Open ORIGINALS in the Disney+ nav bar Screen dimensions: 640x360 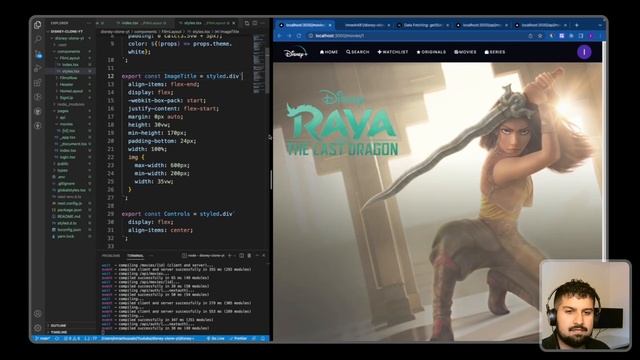(x=431, y=52)
